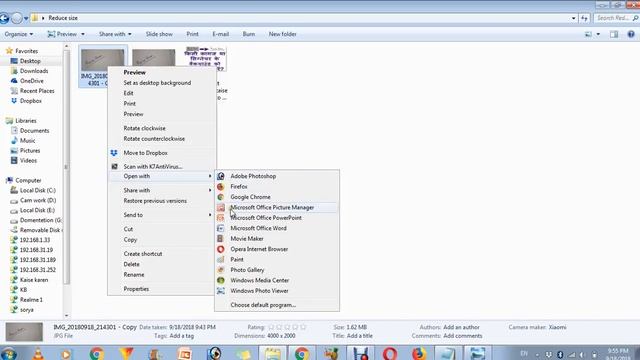
Task: Select Opera Internet Browser icon in submenu
Action: pyautogui.click(x=221, y=249)
